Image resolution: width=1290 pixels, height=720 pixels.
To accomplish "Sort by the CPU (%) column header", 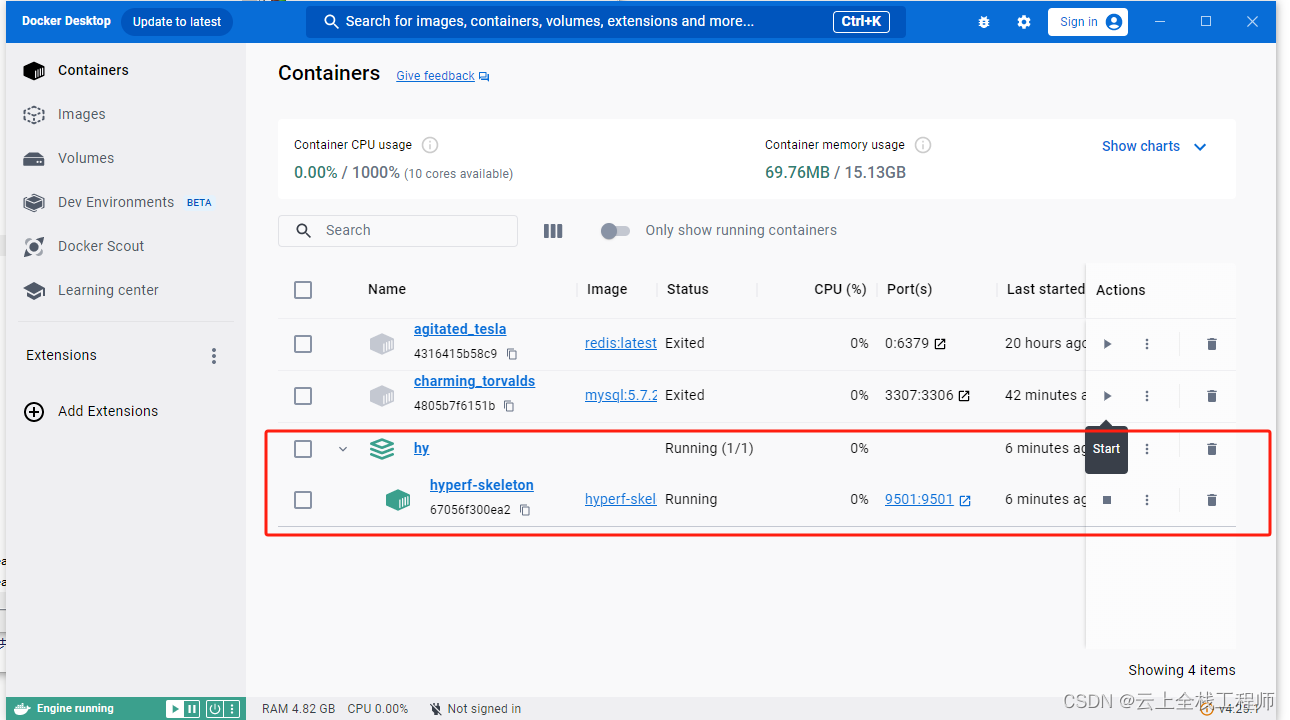I will [840, 289].
